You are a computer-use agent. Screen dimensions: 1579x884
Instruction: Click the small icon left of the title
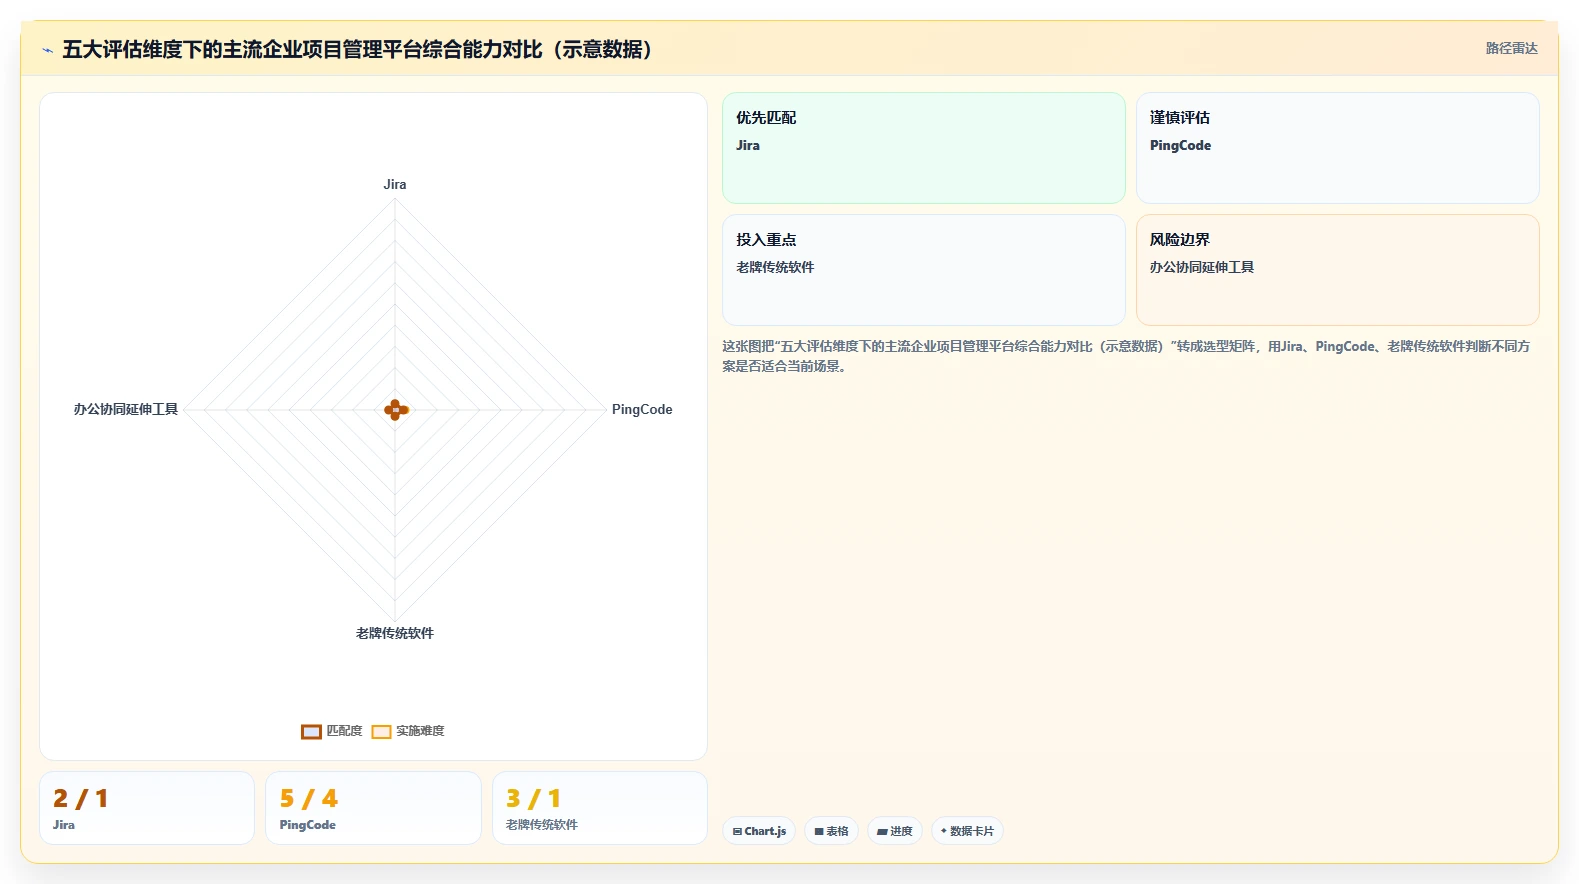[47, 50]
